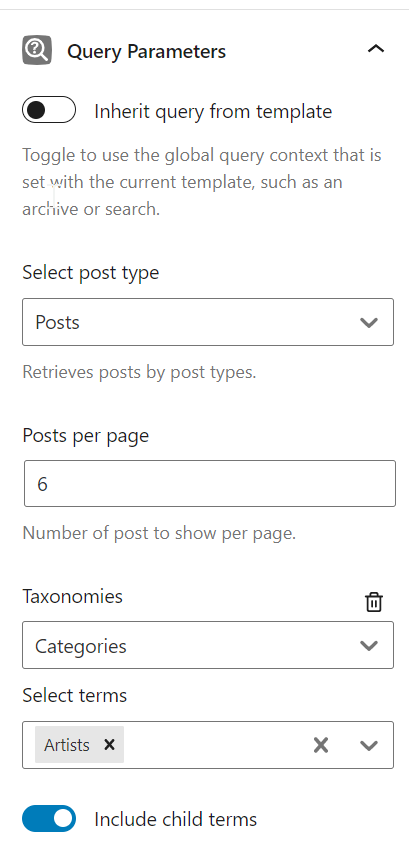Screen dimensions: 409x854
Task: Open the Categories taxonomy dropdown
Action: coord(208,645)
